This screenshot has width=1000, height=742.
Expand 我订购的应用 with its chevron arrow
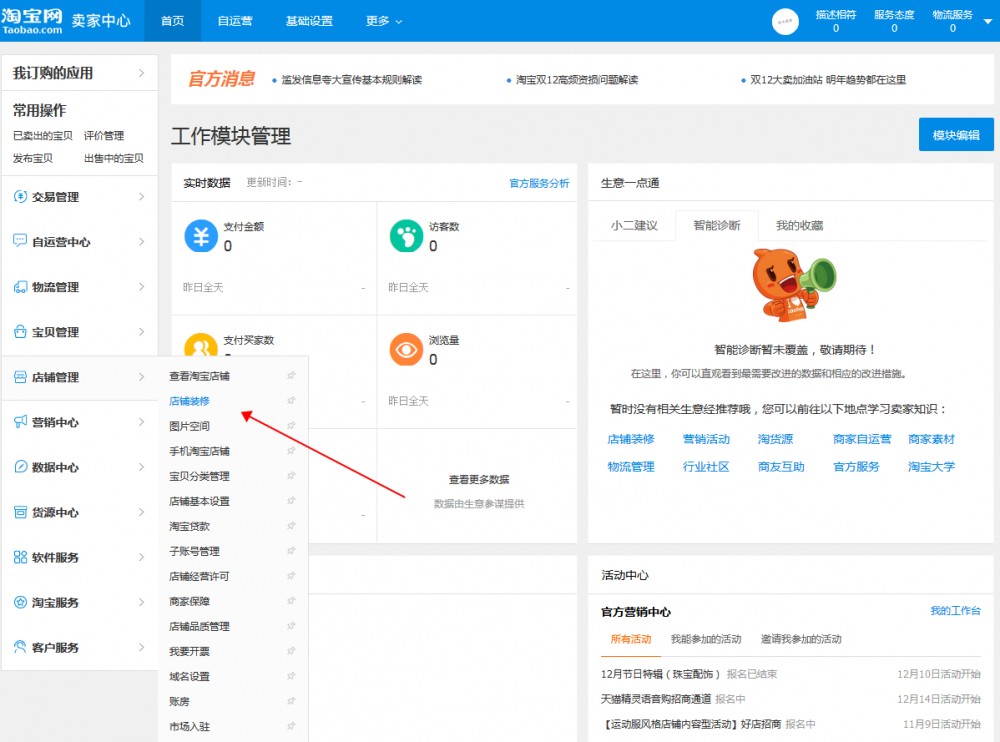[x=141, y=73]
